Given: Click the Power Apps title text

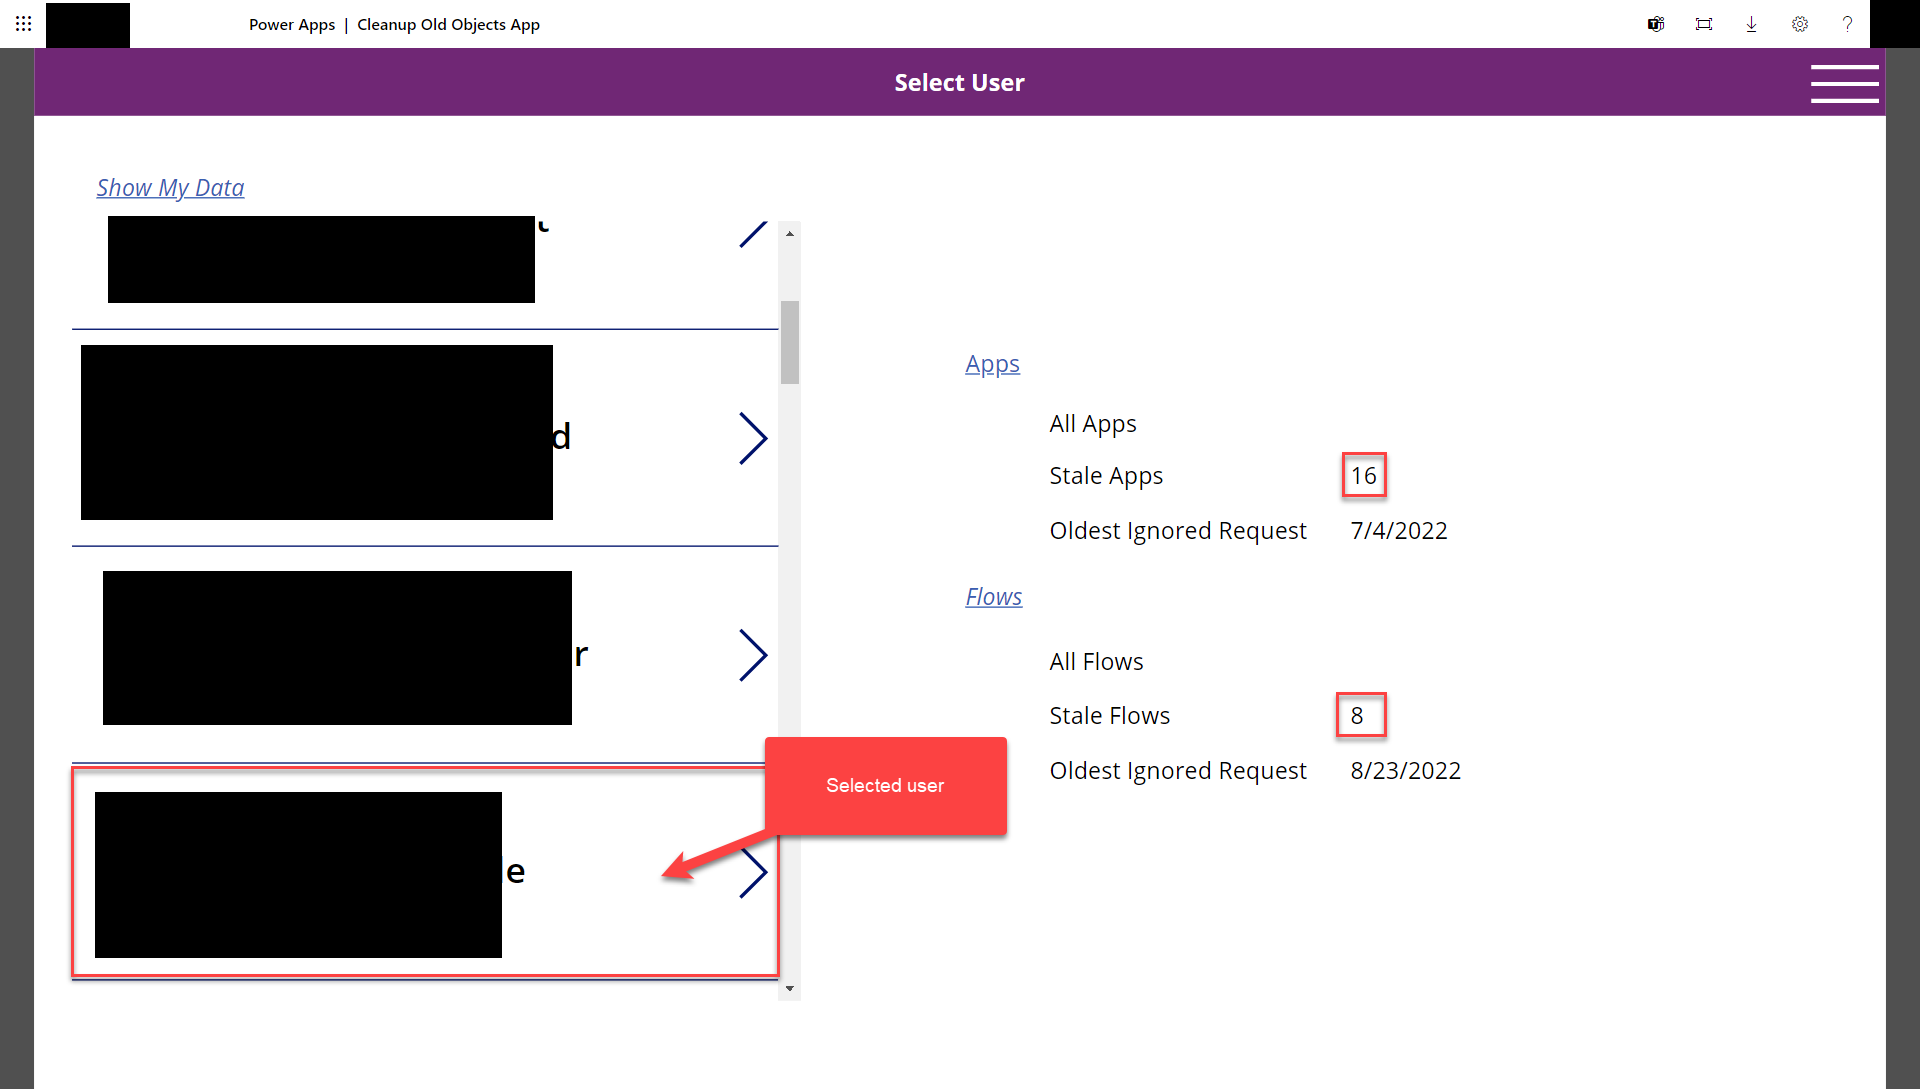Looking at the screenshot, I should coord(292,25).
